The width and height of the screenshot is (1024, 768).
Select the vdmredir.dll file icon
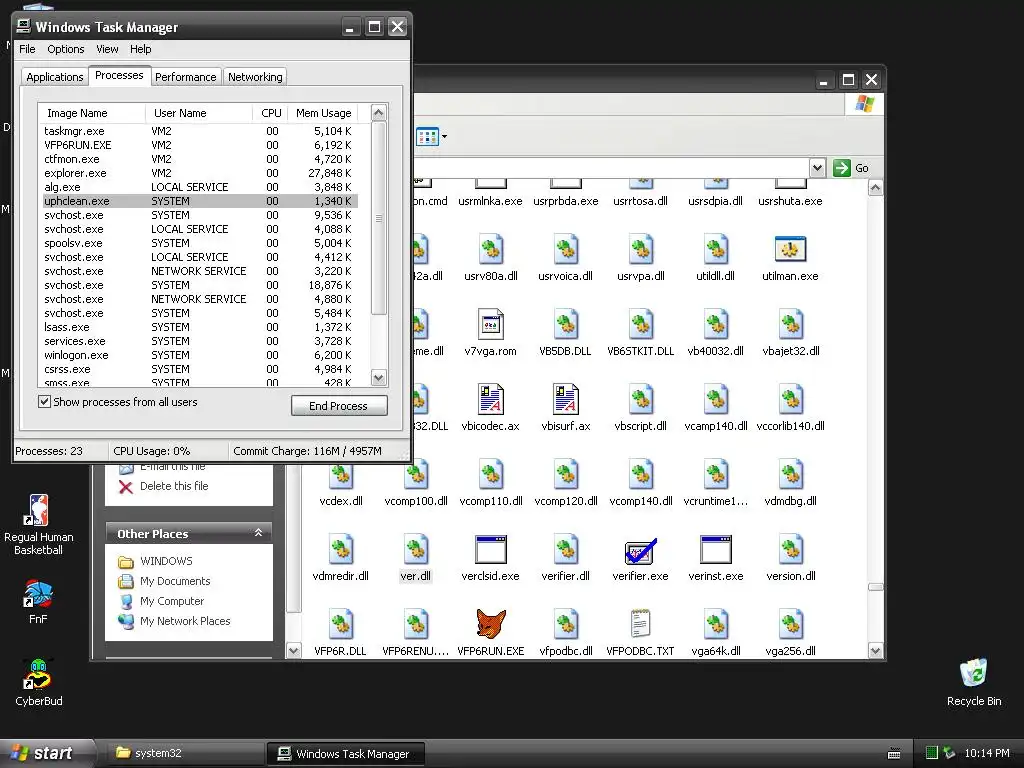pyautogui.click(x=341, y=550)
